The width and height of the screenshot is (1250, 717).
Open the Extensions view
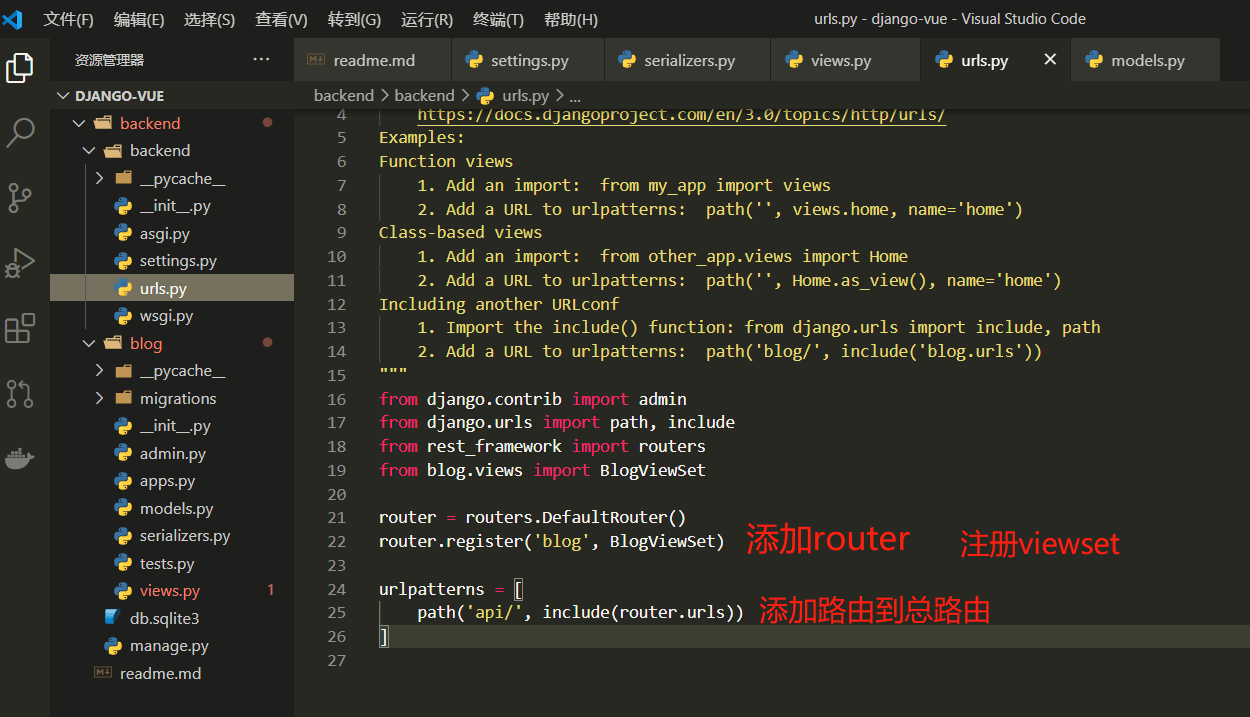point(21,328)
